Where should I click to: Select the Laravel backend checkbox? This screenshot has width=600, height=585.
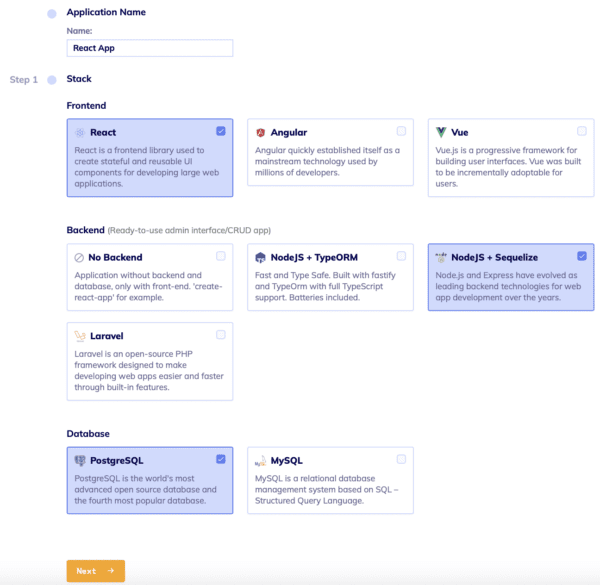220,335
